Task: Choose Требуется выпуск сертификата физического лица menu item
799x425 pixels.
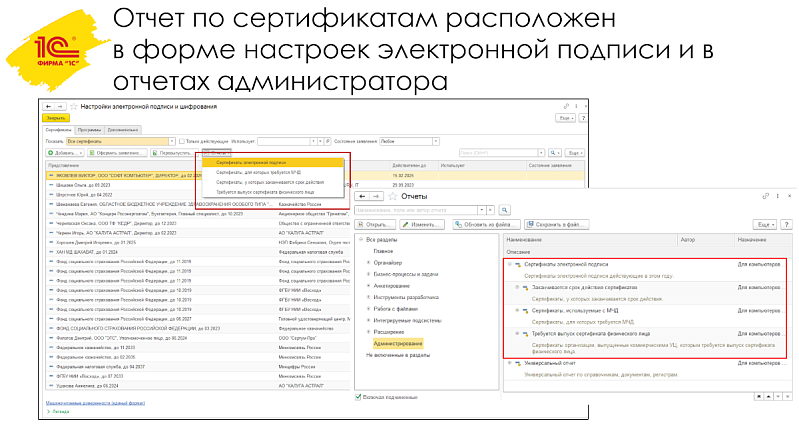Action: (273, 192)
